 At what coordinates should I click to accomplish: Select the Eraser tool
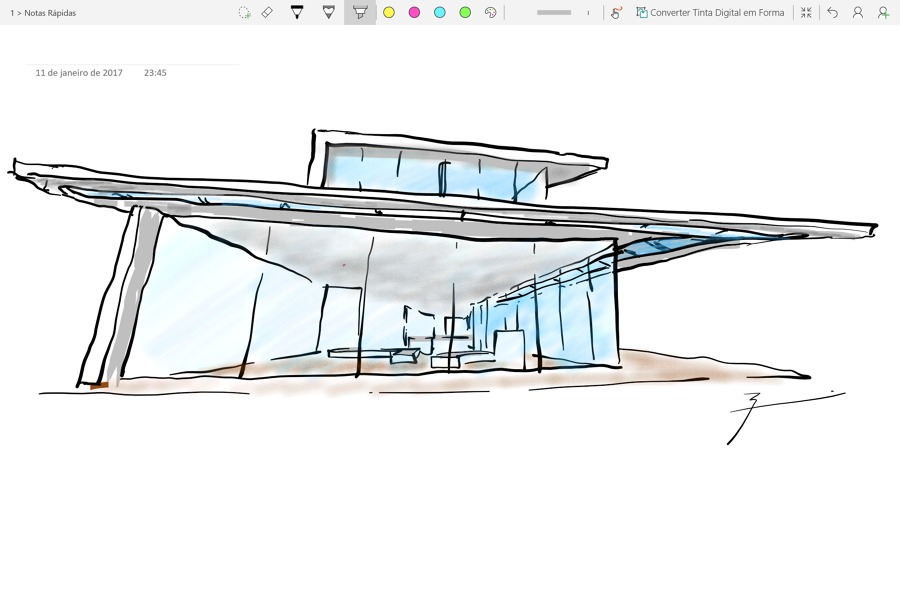(266, 12)
